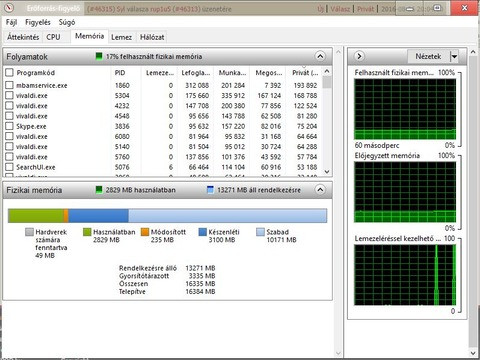Check the SearchUI.exe checkbox
This screenshot has height=360, width=480.
9,167
